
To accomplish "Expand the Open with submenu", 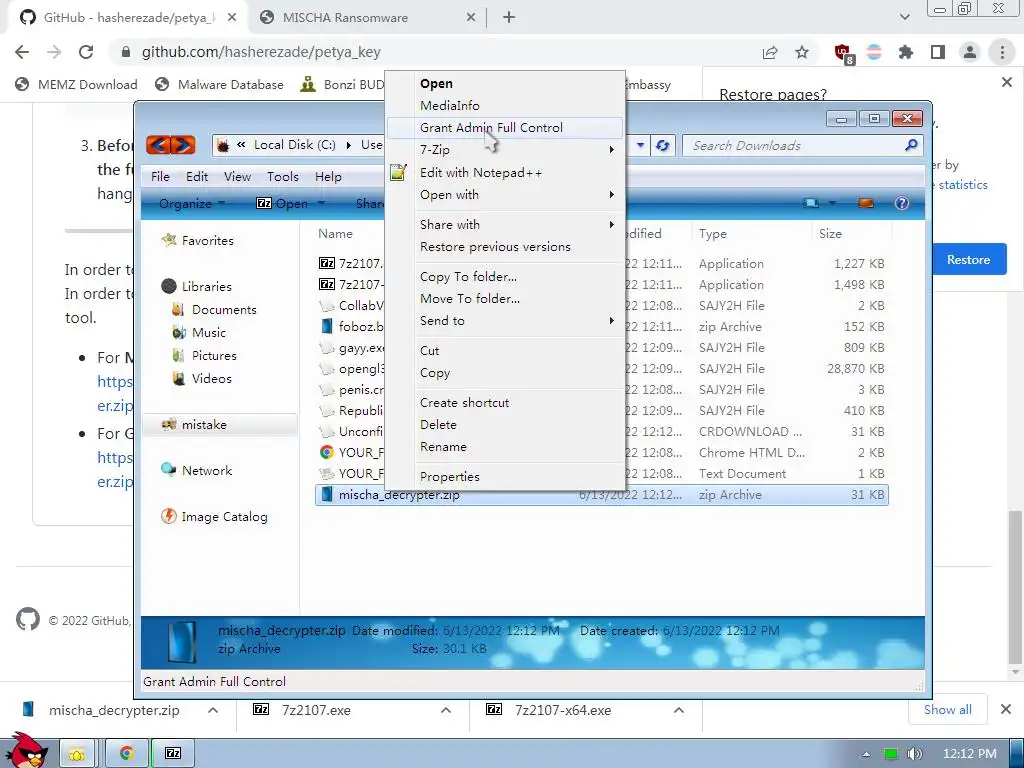I will pos(505,195).
